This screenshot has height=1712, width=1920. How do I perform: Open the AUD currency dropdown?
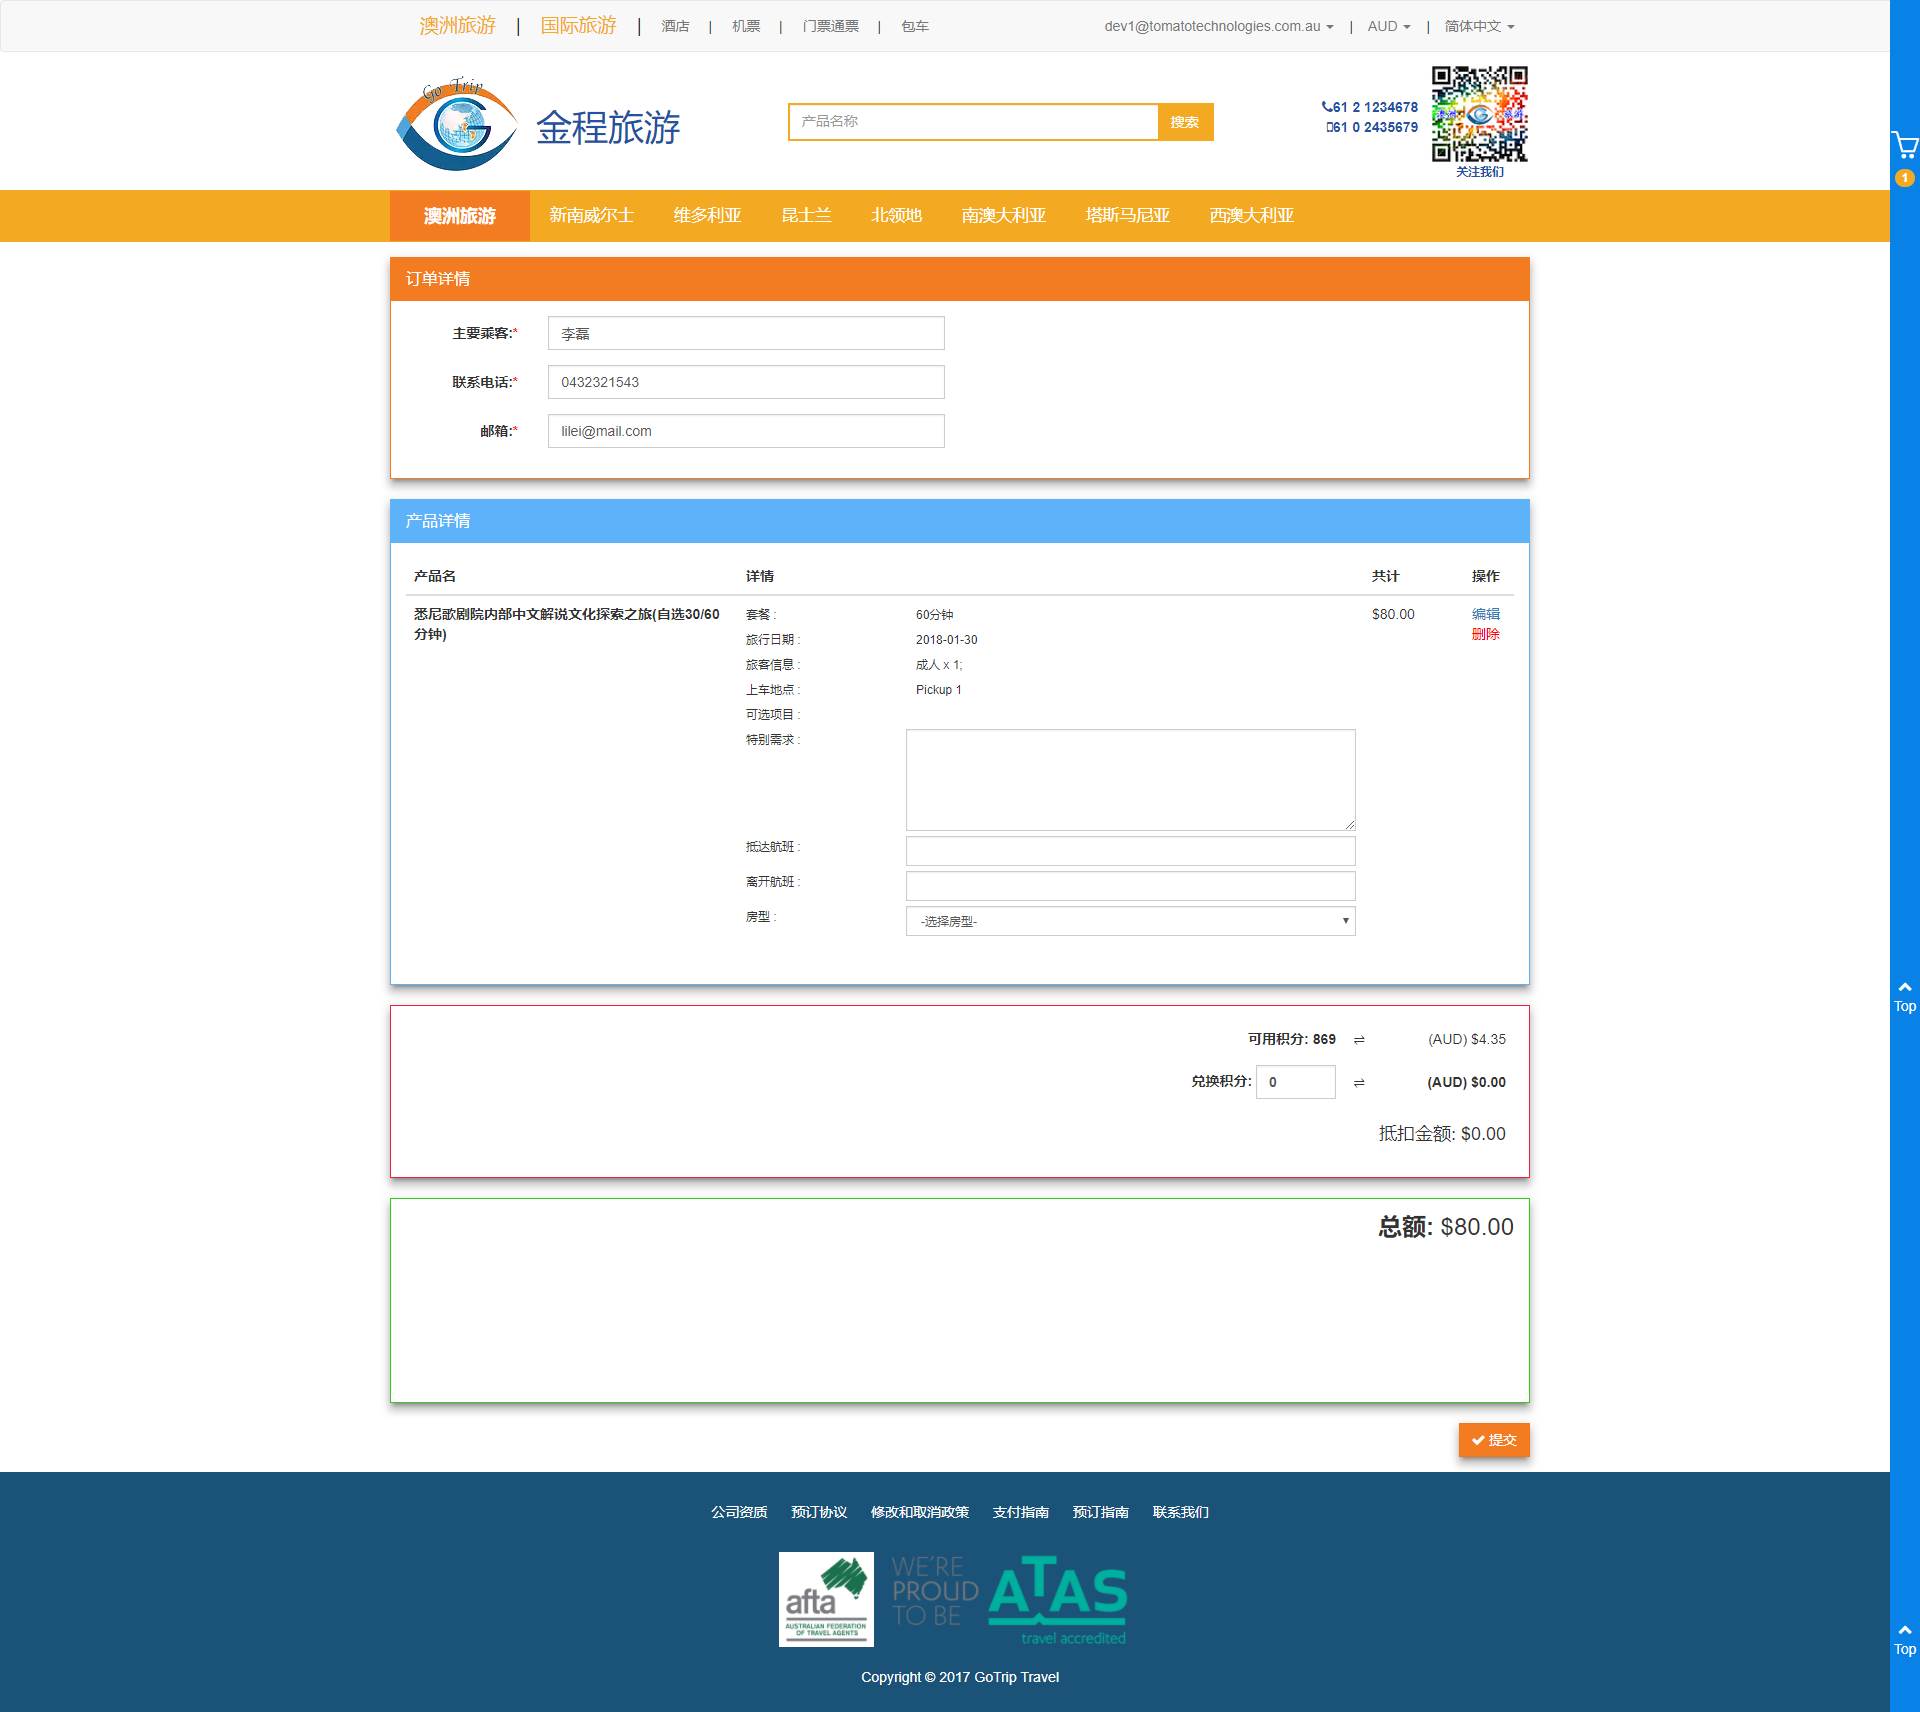(1388, 26)
